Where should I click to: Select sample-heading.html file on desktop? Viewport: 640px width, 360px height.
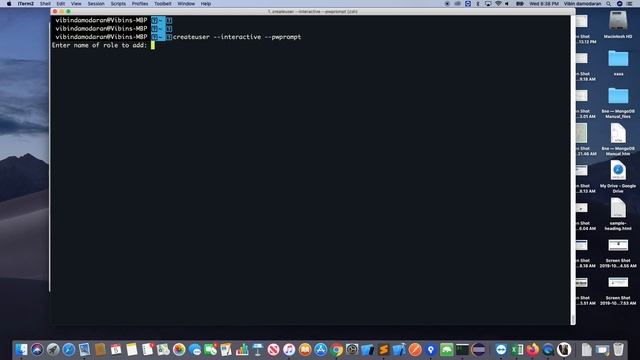[x=618, y=214]
